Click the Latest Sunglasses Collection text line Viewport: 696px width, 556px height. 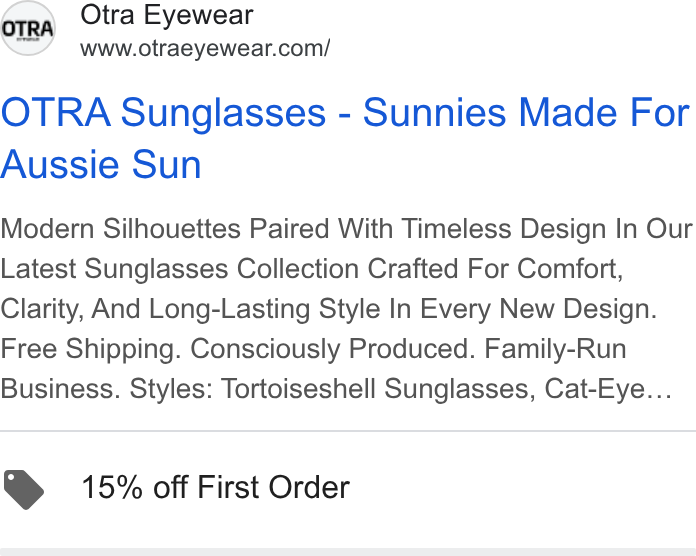[x=312, y=269]
